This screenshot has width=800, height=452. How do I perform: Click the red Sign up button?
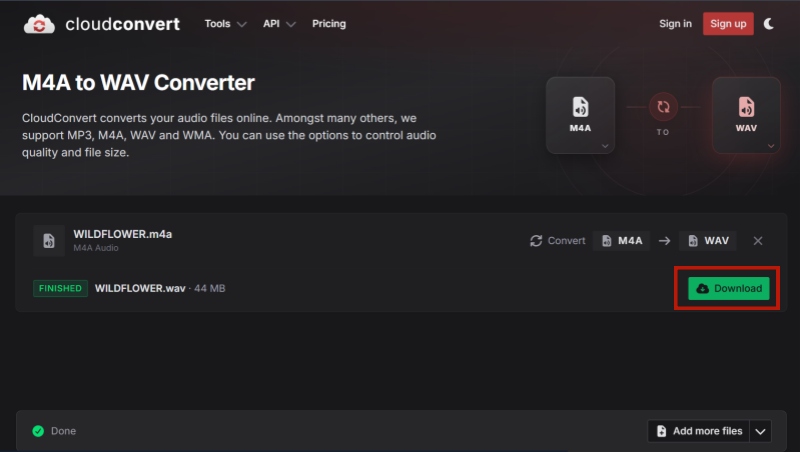point(728,24)
